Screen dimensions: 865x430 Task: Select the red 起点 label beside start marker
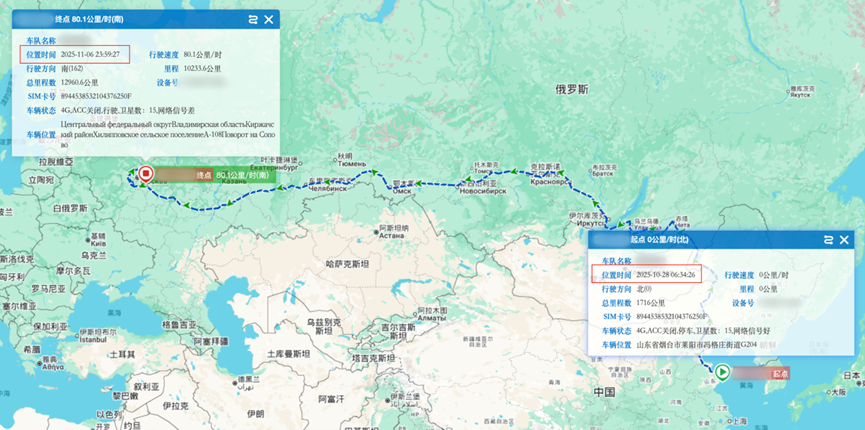point(776,373)
